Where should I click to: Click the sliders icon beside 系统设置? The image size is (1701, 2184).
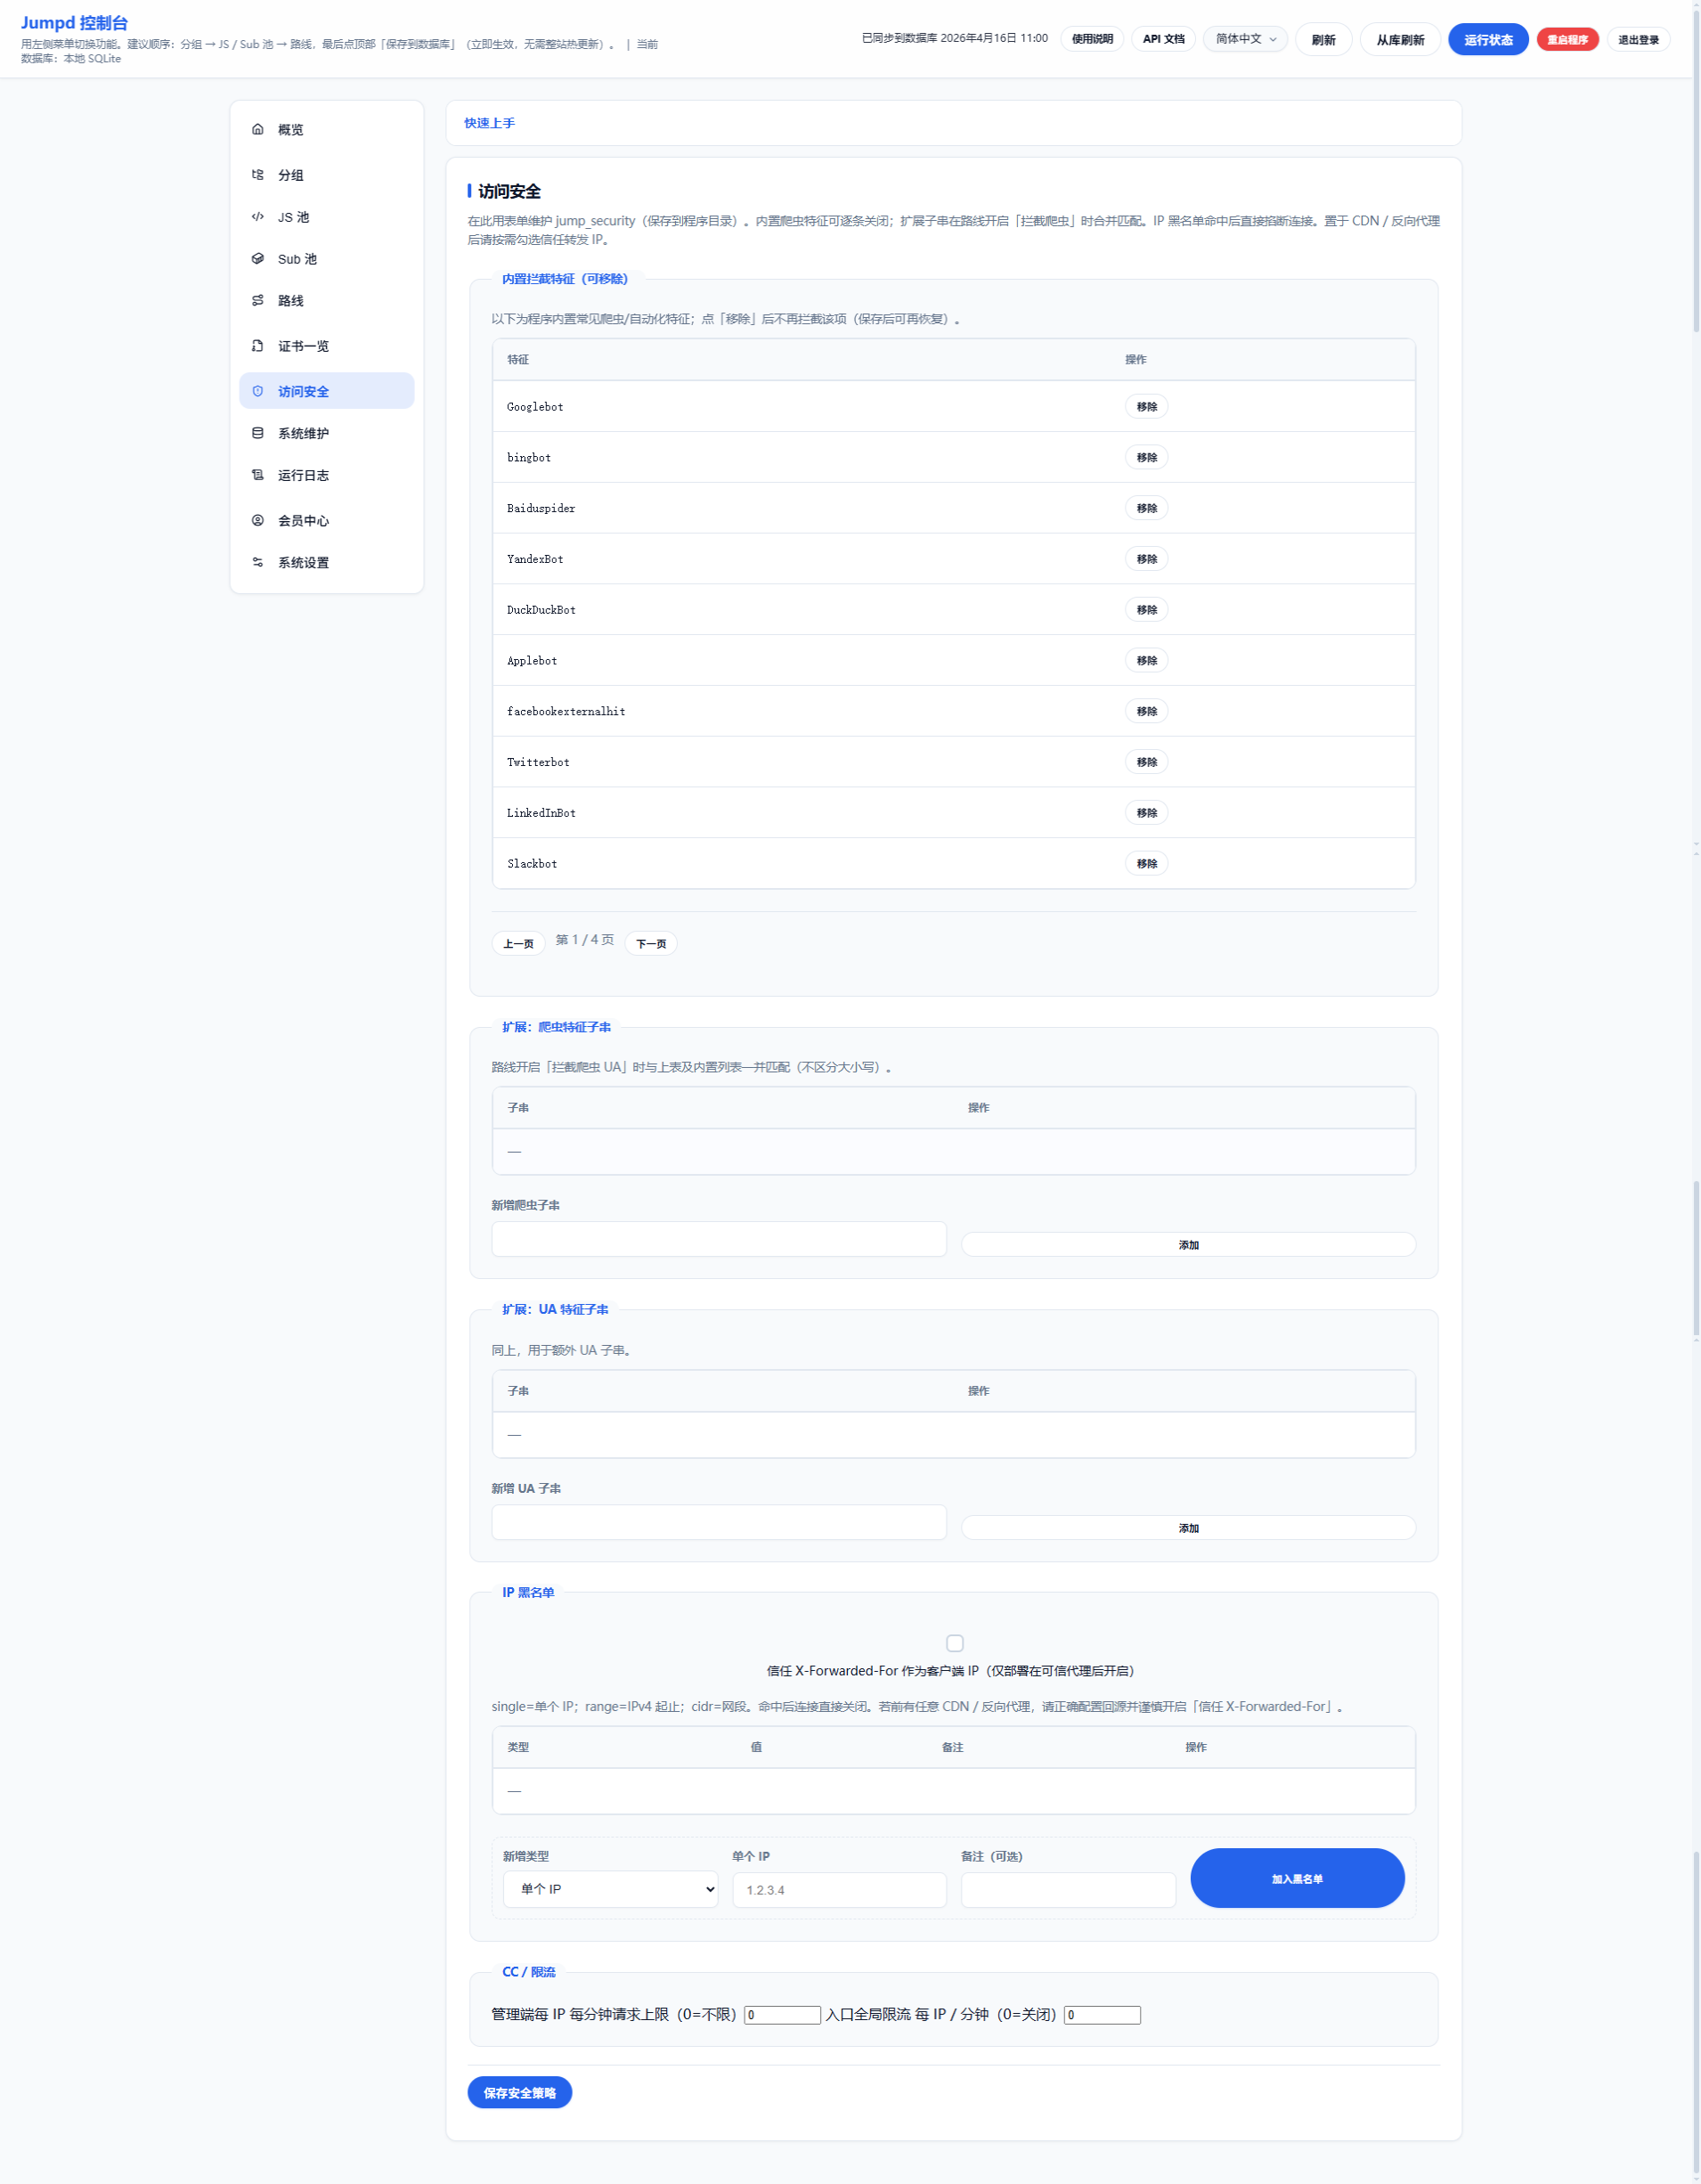pyautogui.click(x=258, y=563)
